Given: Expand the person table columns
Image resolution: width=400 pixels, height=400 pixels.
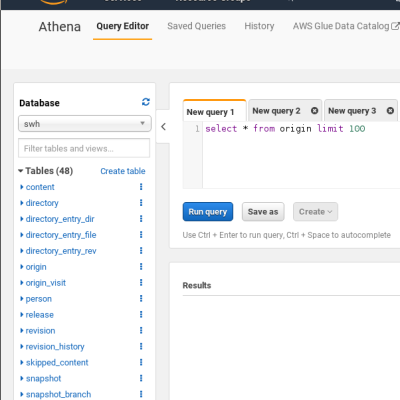Looking at the screenshot, I should [22, 299].
